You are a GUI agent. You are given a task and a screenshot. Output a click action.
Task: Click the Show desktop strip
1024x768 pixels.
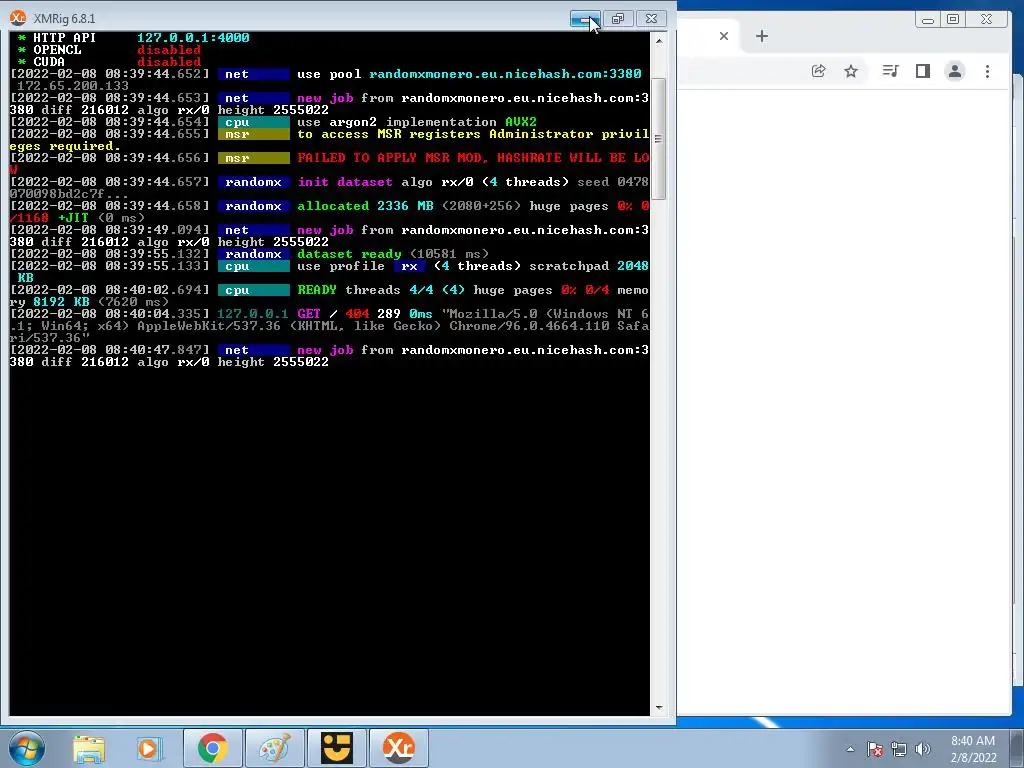pyautogui.click(x=1017, y=748)
